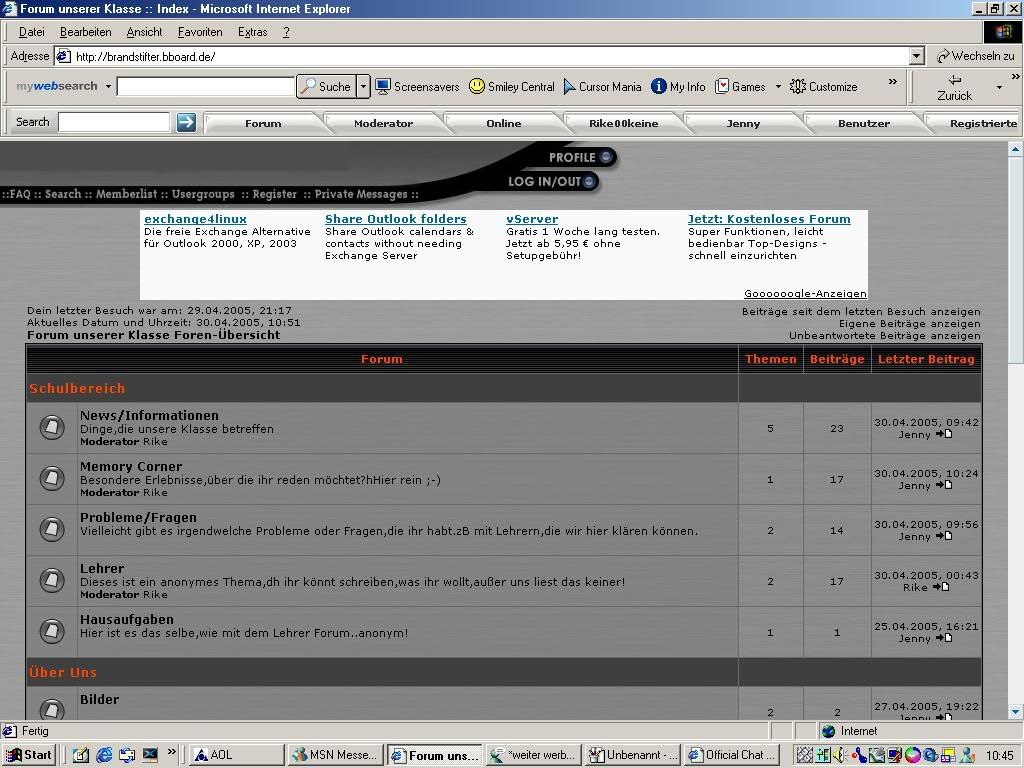The width and height of the screenshot is (1024, 768).
Task: Open Games toolbar icon
Action: click(x=722, y=86)
